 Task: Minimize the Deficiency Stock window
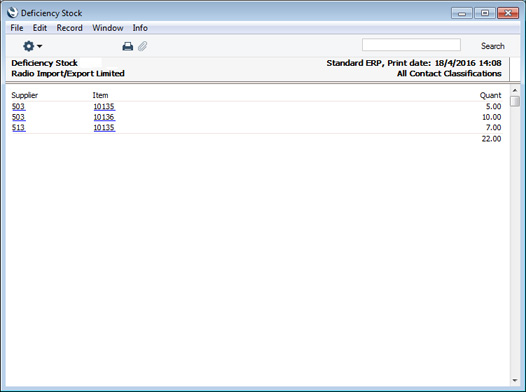pos(462,13)
